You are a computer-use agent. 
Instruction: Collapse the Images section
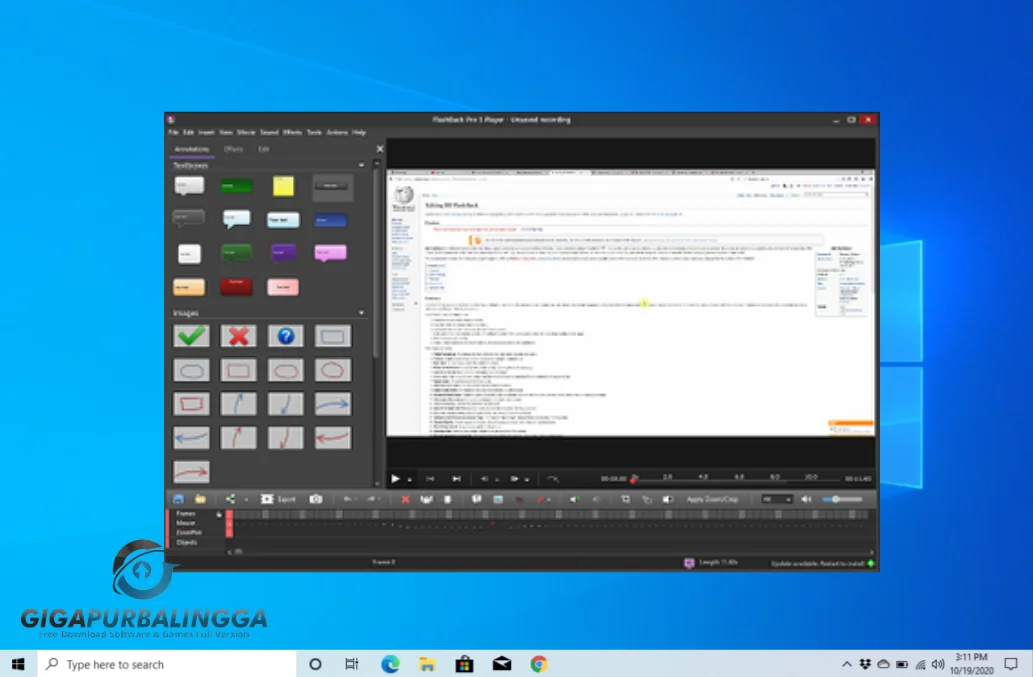point(361,313)
